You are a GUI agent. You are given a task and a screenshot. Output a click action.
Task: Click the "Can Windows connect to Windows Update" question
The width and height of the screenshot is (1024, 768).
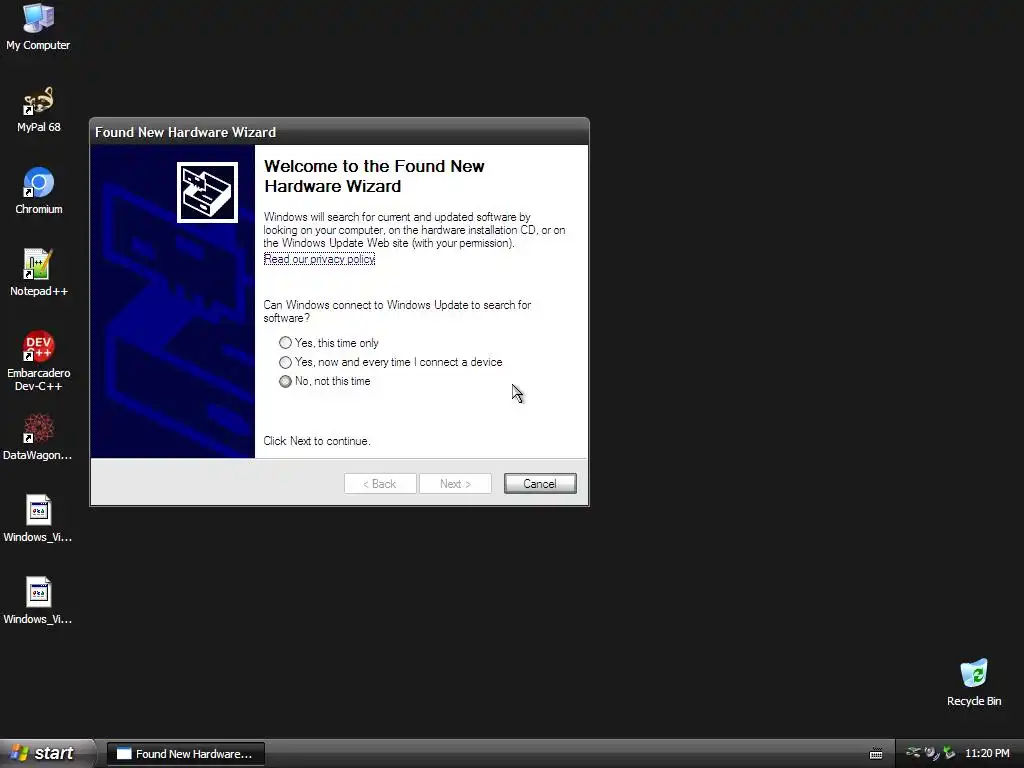coord(397,312)
